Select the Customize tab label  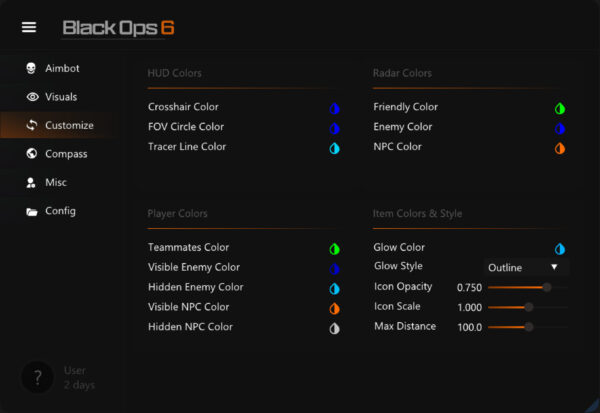click(69, 125)
